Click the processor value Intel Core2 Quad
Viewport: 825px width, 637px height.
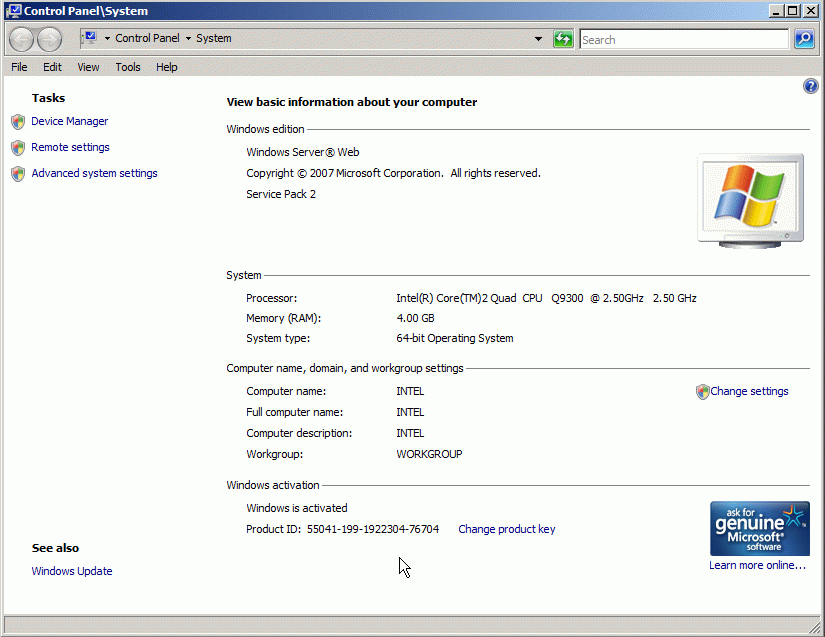tap(546, 298)
